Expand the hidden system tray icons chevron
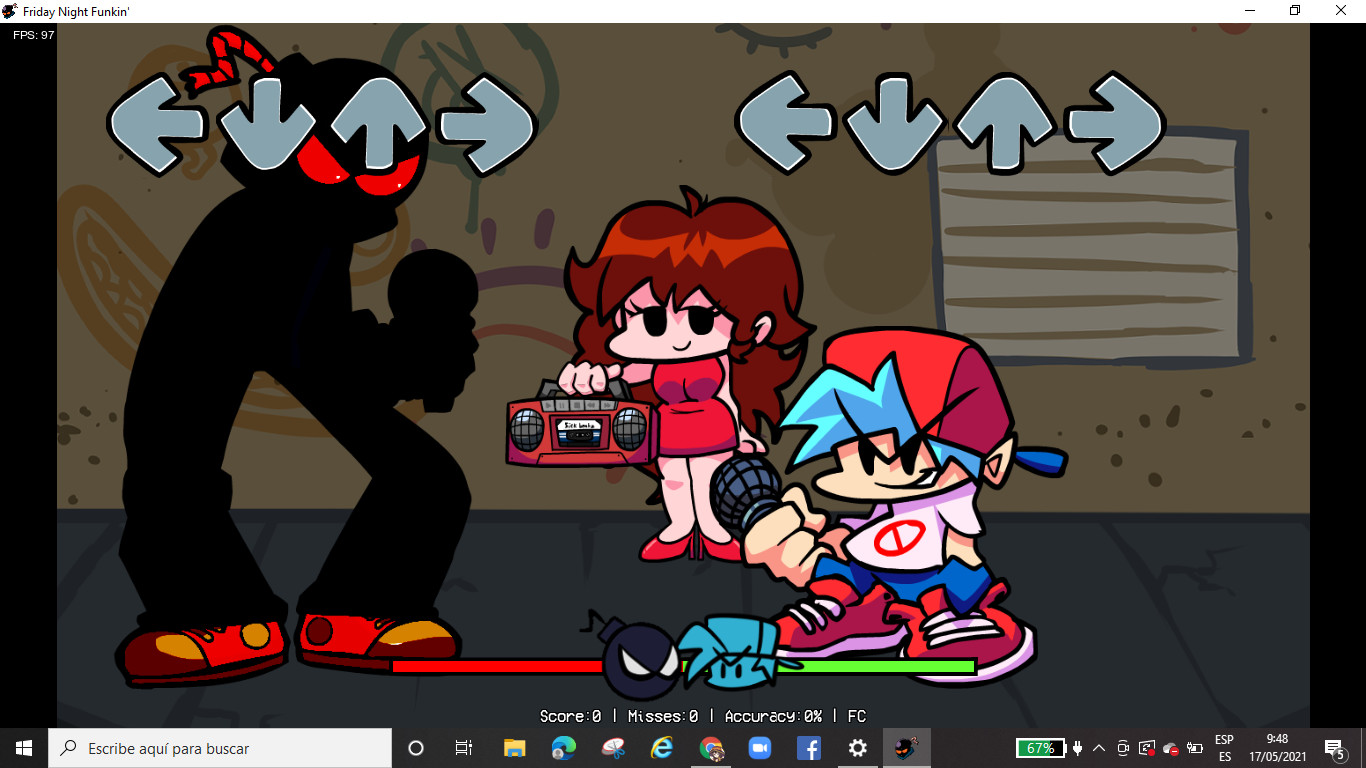The width and height of the screenshot is (1366, 768). [x=1099, y=748]
